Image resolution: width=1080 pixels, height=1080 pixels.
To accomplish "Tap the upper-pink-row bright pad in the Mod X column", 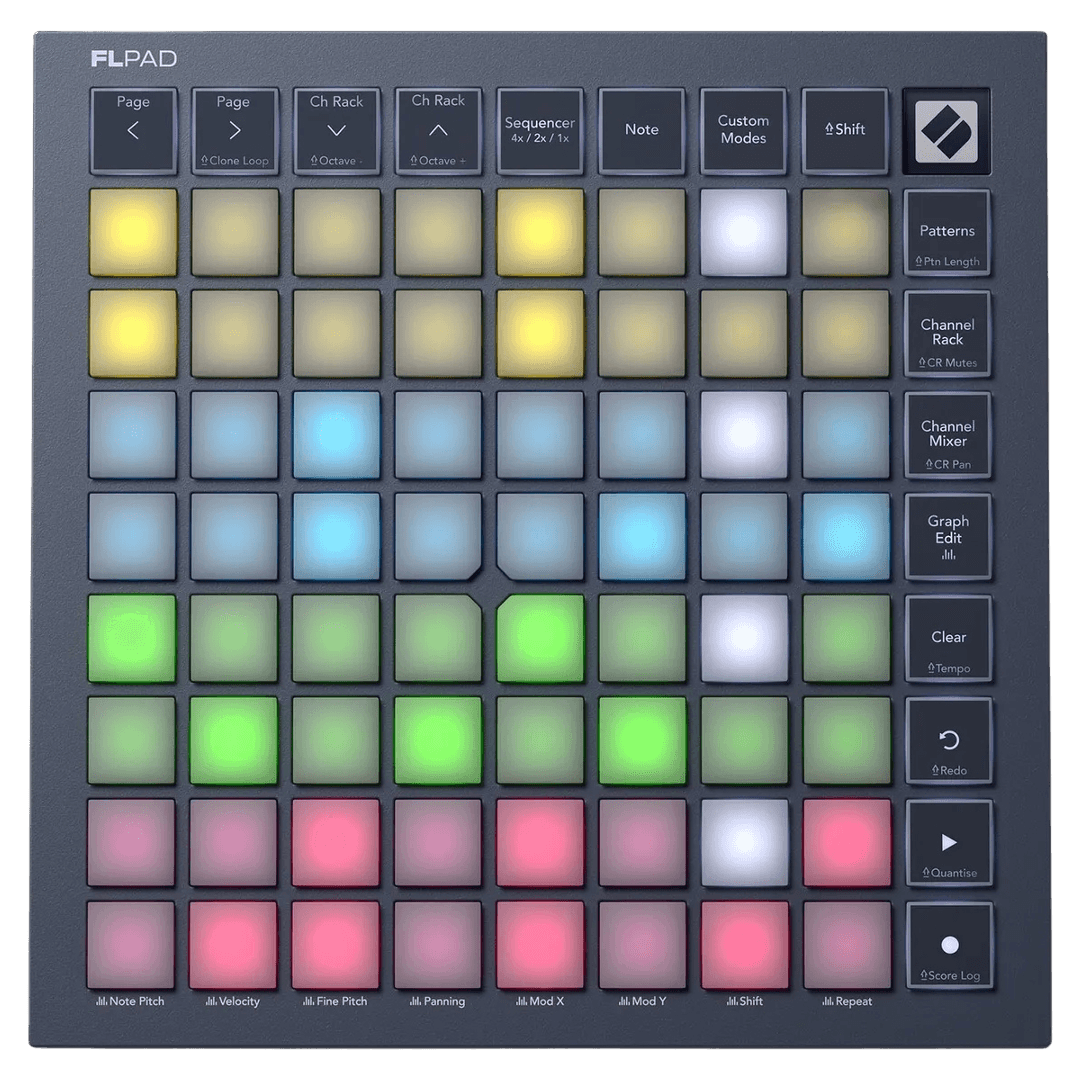I will pos(540,842).
